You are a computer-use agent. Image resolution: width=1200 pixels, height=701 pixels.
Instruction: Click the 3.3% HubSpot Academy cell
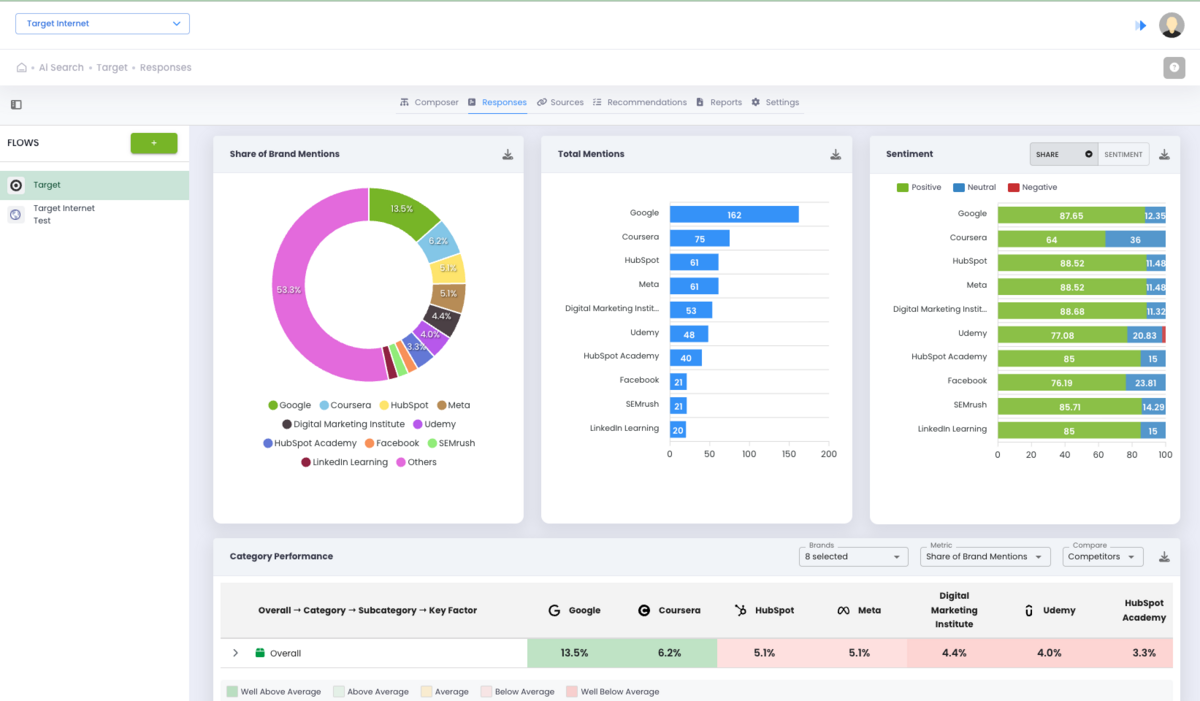1144,653
